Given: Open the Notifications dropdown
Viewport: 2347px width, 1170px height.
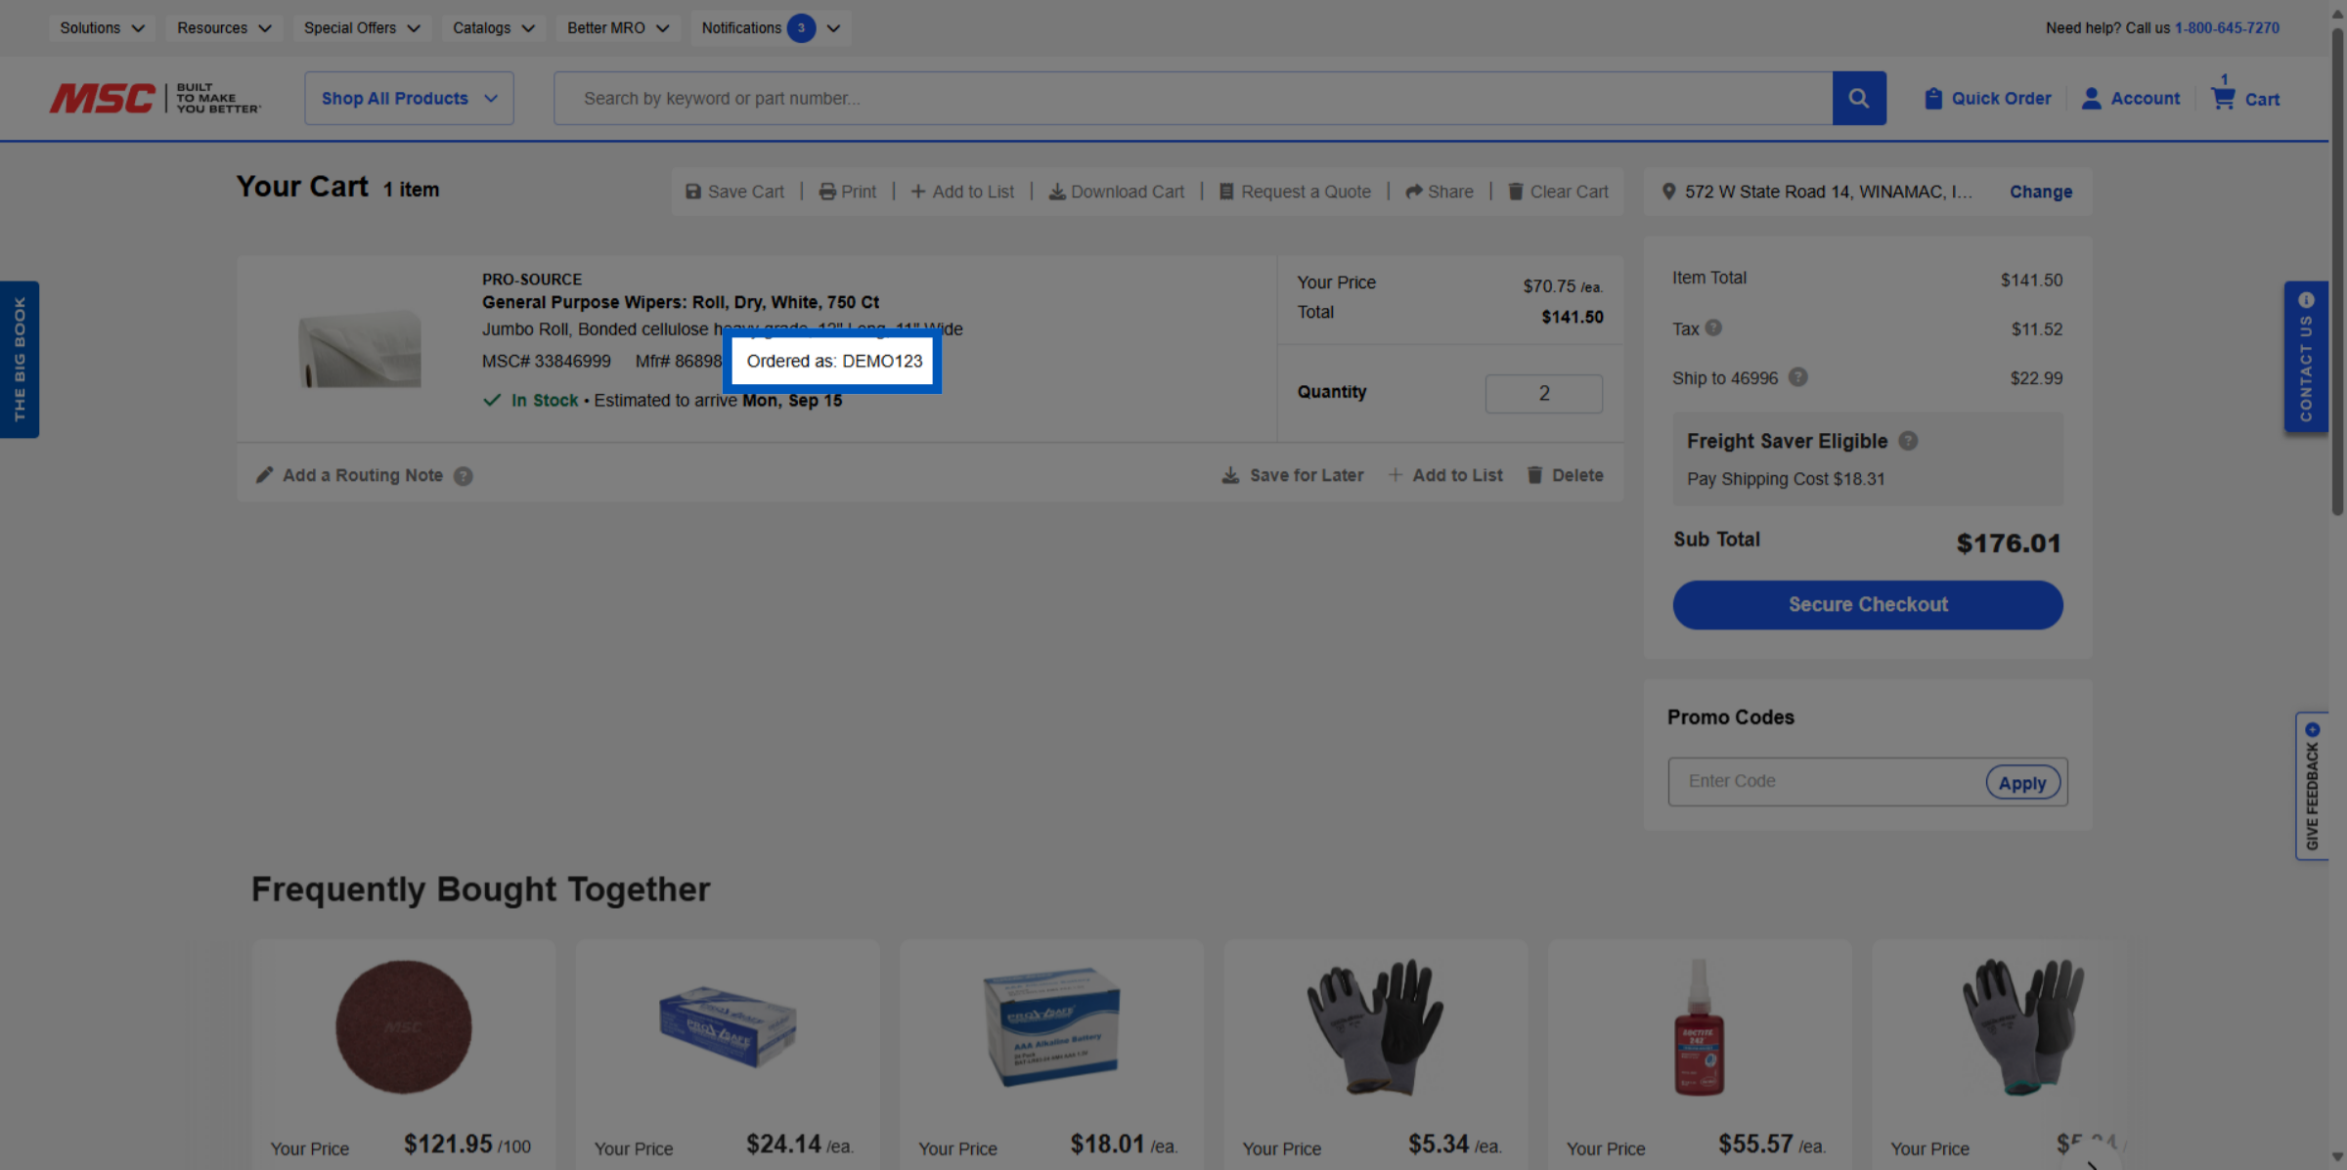Looking at the screenshot, I should (x=770, y=28).
